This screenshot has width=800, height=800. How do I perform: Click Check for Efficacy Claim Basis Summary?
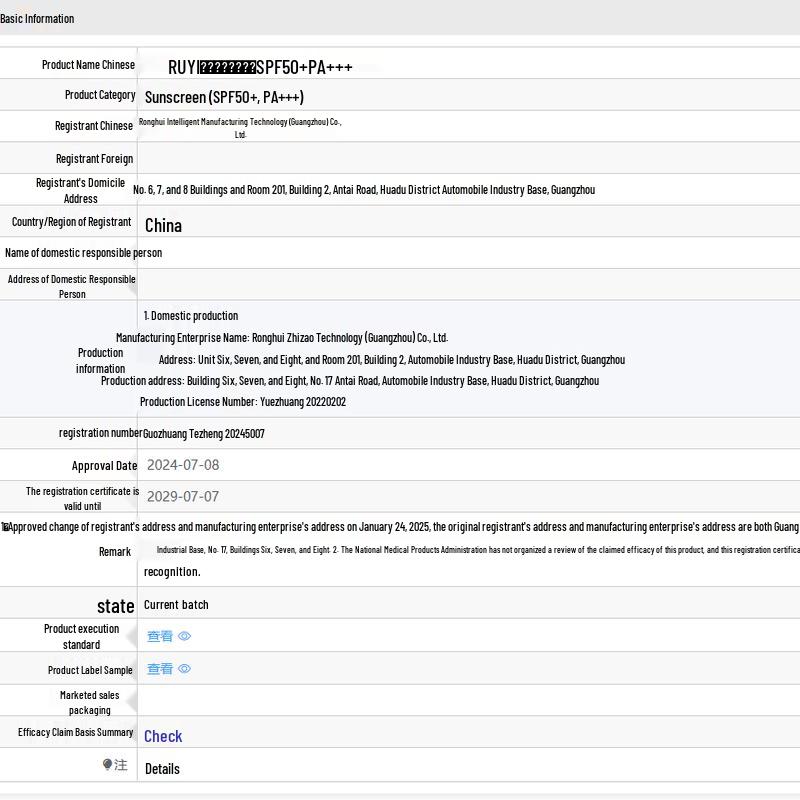click(x=163, y=736)
